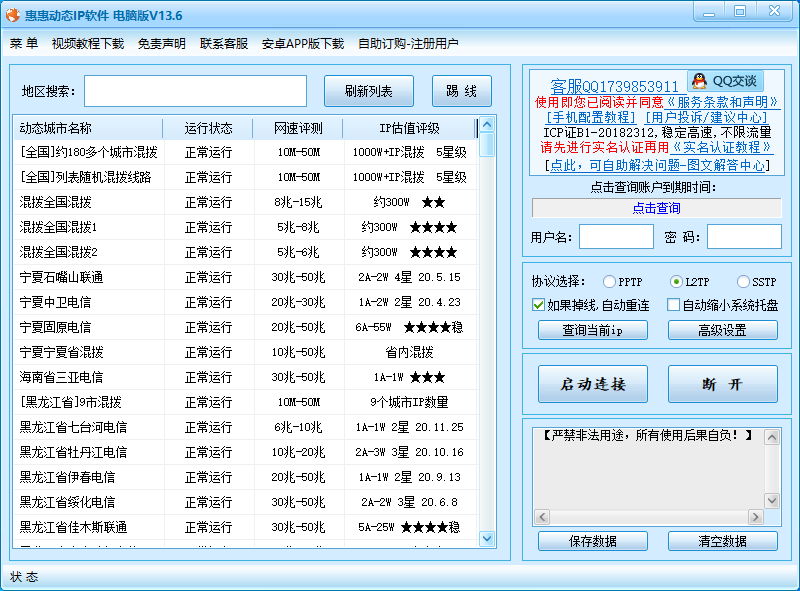Open 实名认证教程 link
800x591 pixels.
coord(721,147)
